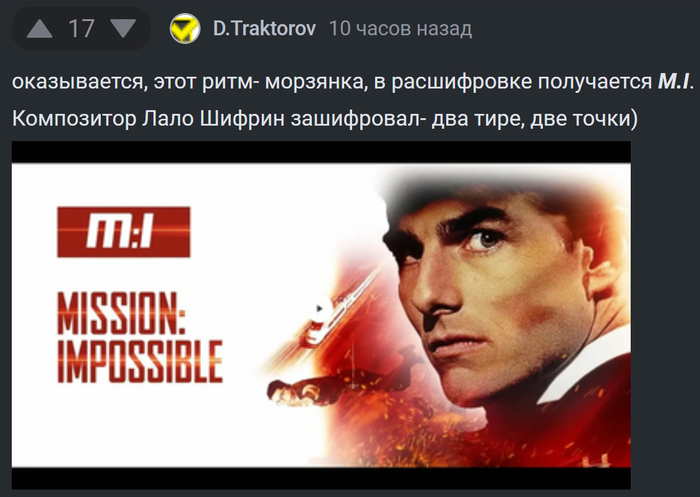
Task: Click the word "морзянка" in the comment
Action: pos(314,82)
